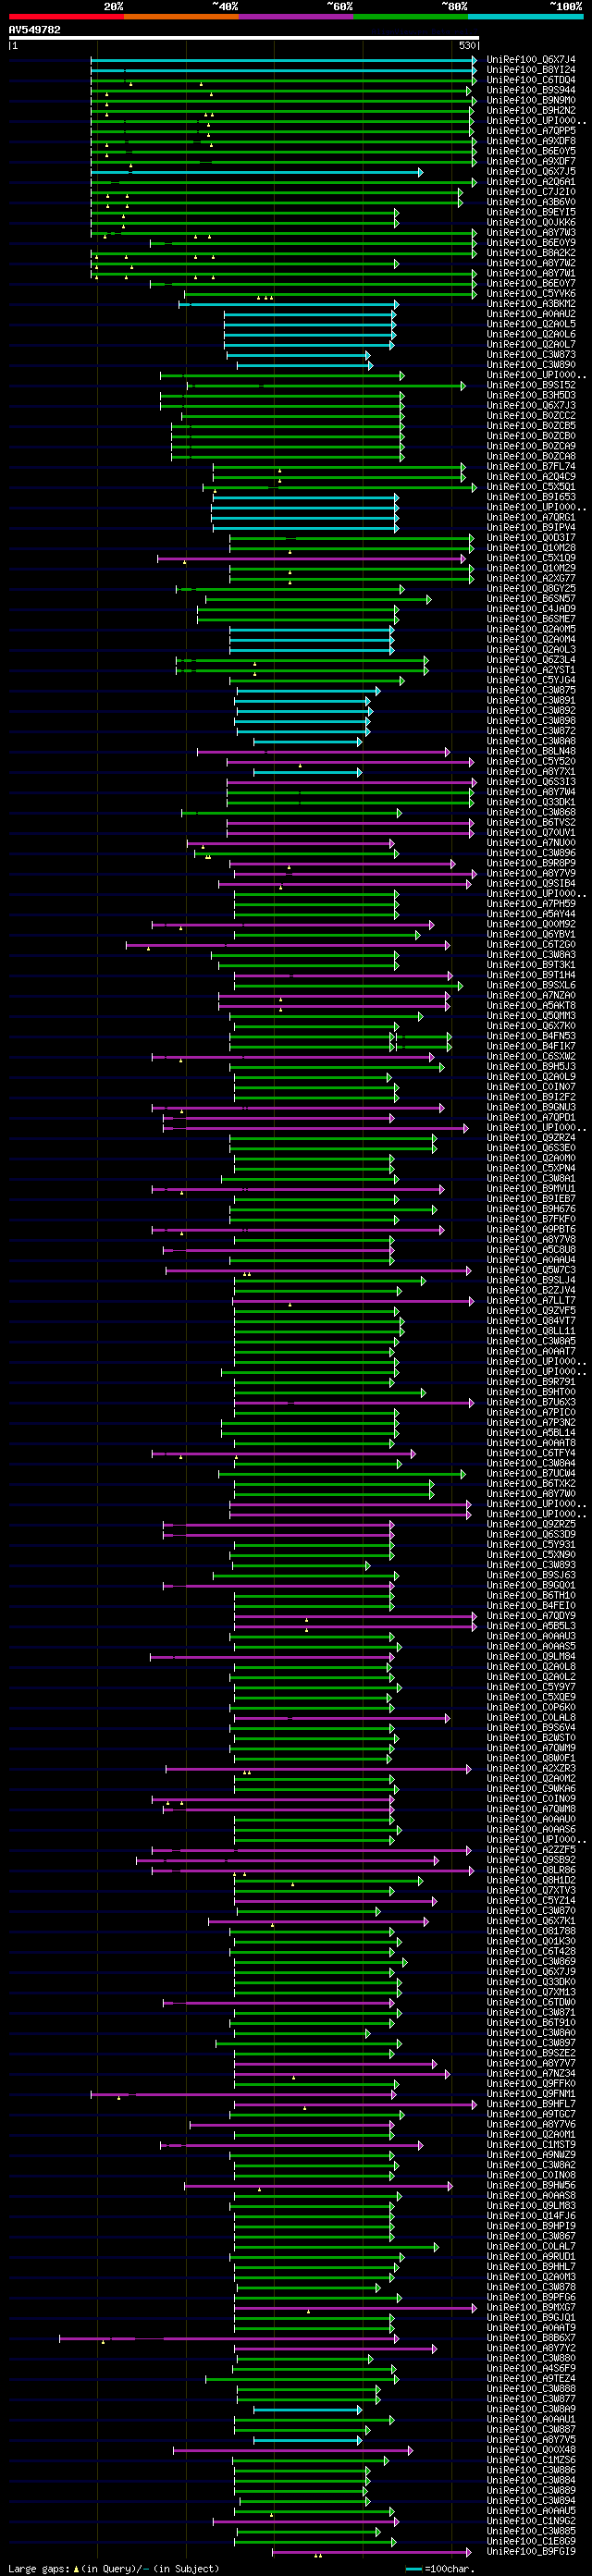Select the UniRef100_B7FL74 label
This screenshot has height=2576, width=592.
531,467
